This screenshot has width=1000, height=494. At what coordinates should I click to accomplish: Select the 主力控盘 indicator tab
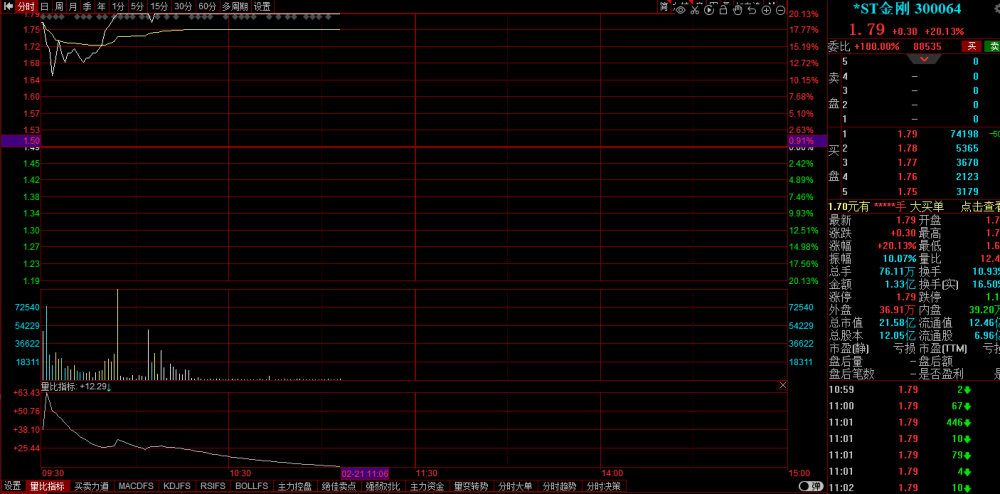(x=295, y=486)
